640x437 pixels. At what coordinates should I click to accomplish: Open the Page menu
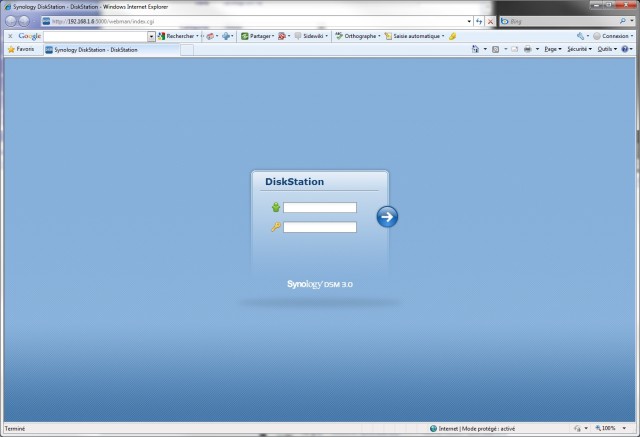point(553,49)
